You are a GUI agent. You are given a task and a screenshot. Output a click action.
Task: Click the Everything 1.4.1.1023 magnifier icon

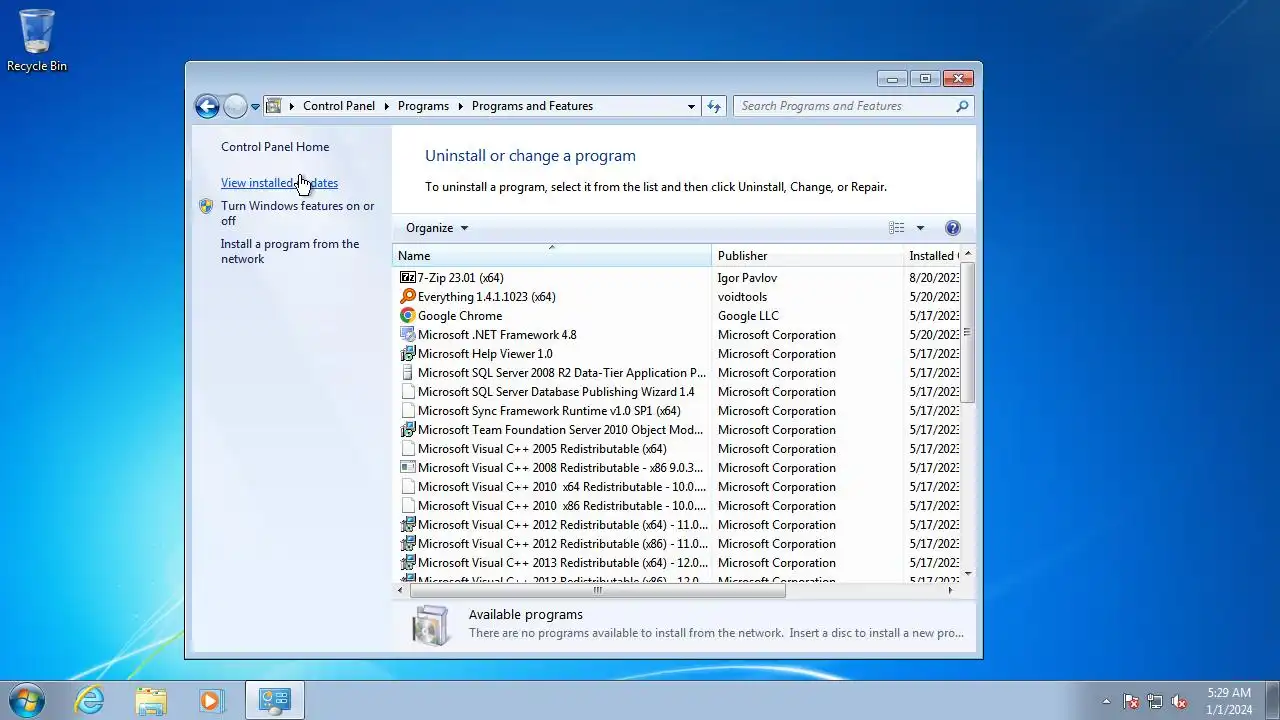[407, 296]
